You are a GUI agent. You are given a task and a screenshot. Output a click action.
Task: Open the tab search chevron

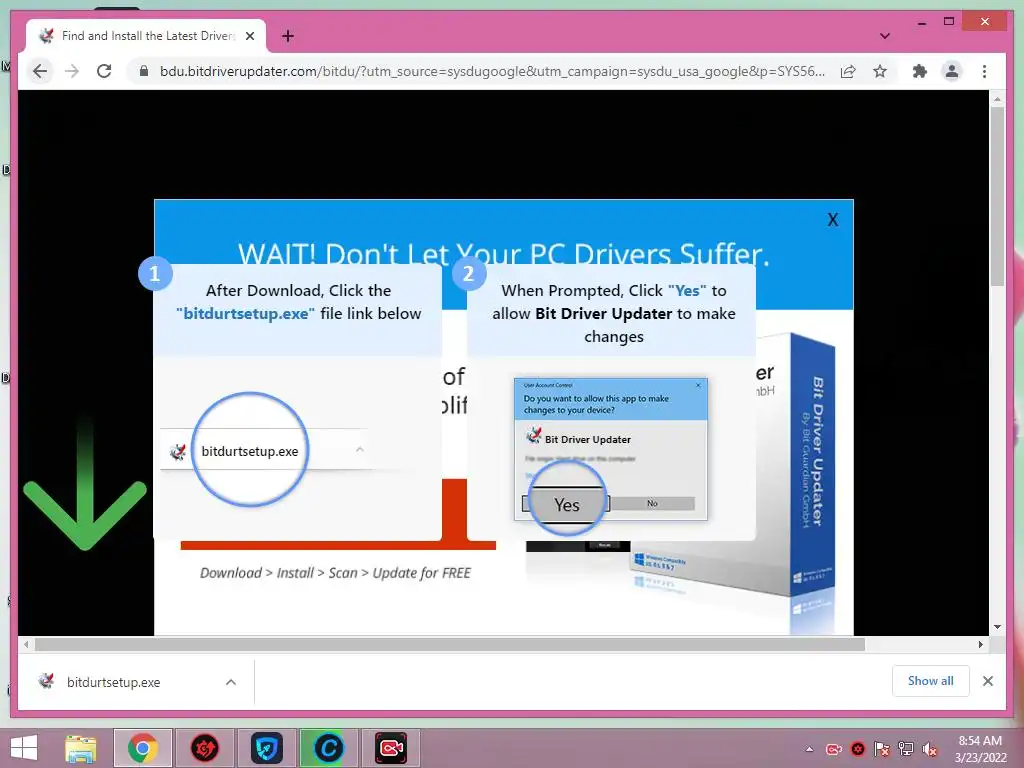tap(885, 36)
